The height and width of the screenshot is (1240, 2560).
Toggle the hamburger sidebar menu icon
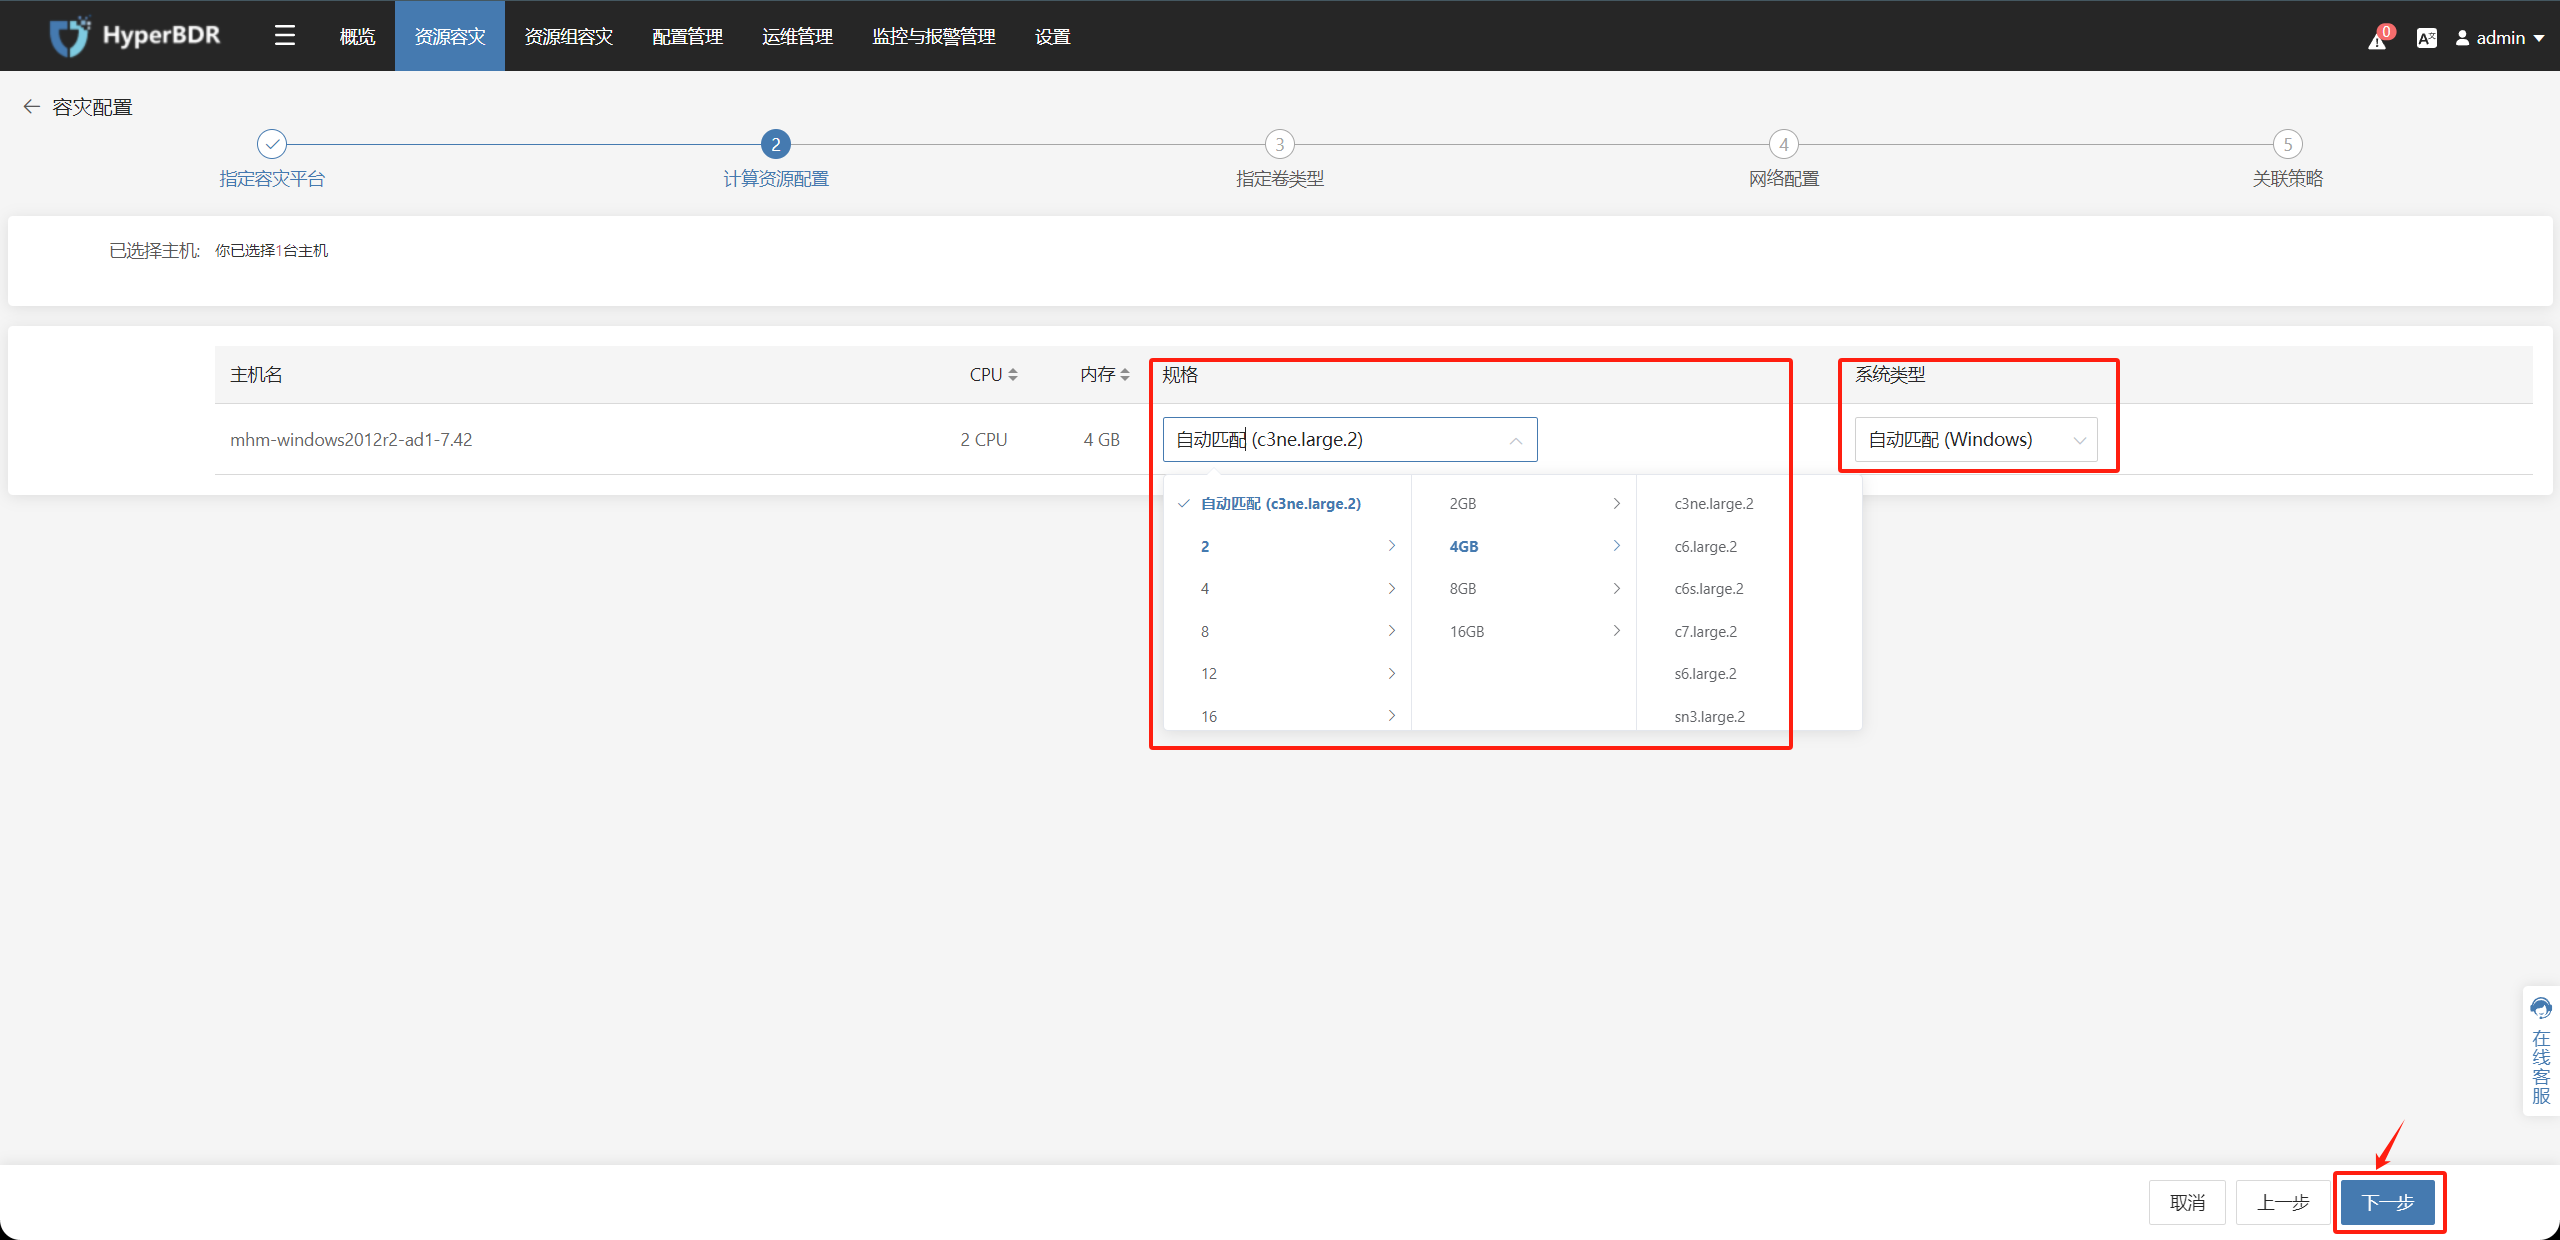pos(285,36)
